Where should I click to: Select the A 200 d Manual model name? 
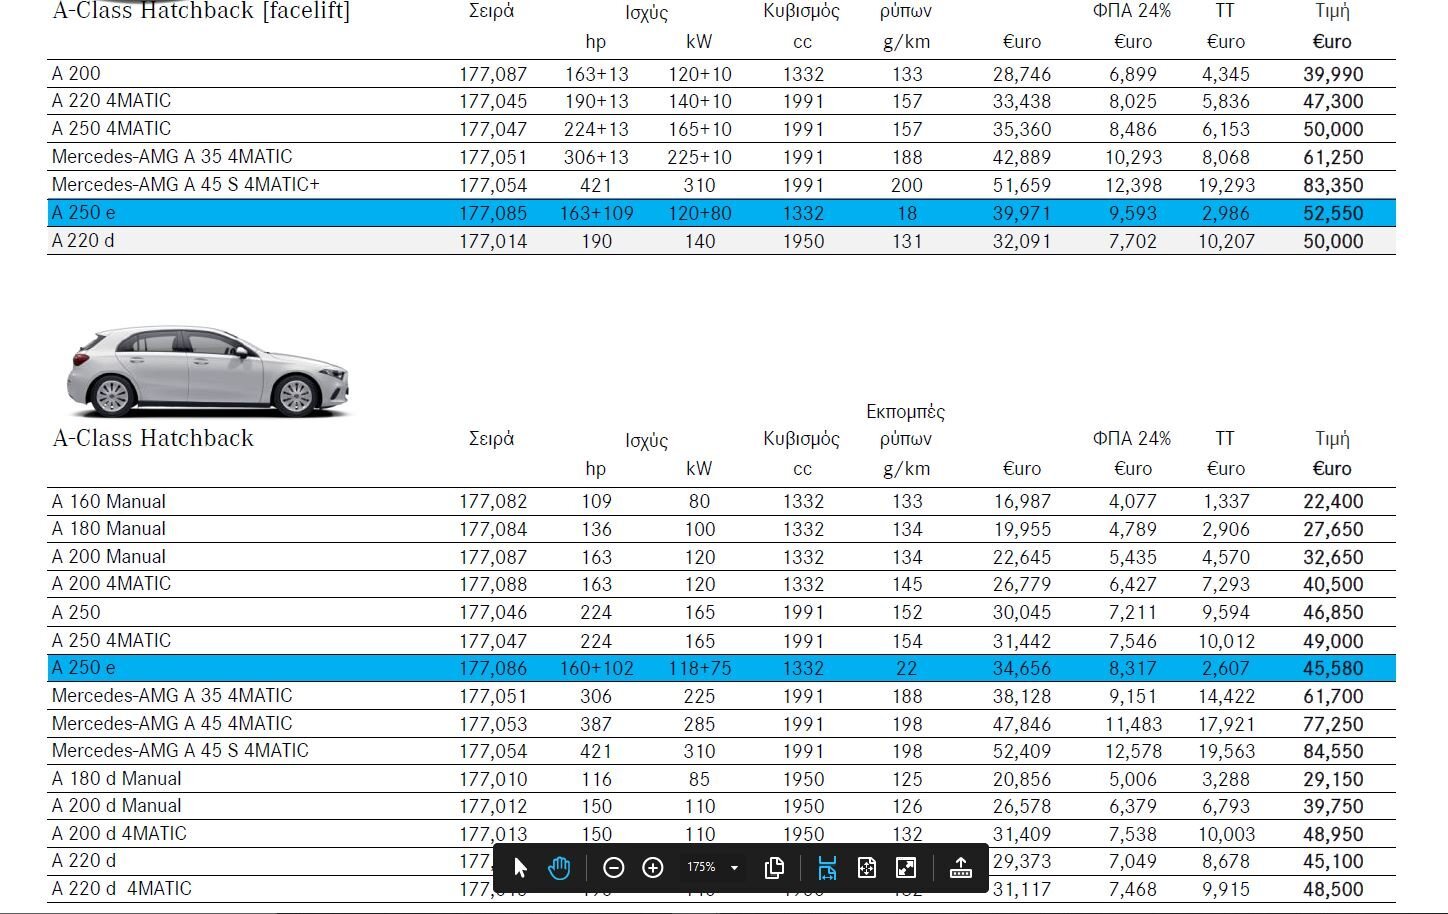click(x=117, y=805)
